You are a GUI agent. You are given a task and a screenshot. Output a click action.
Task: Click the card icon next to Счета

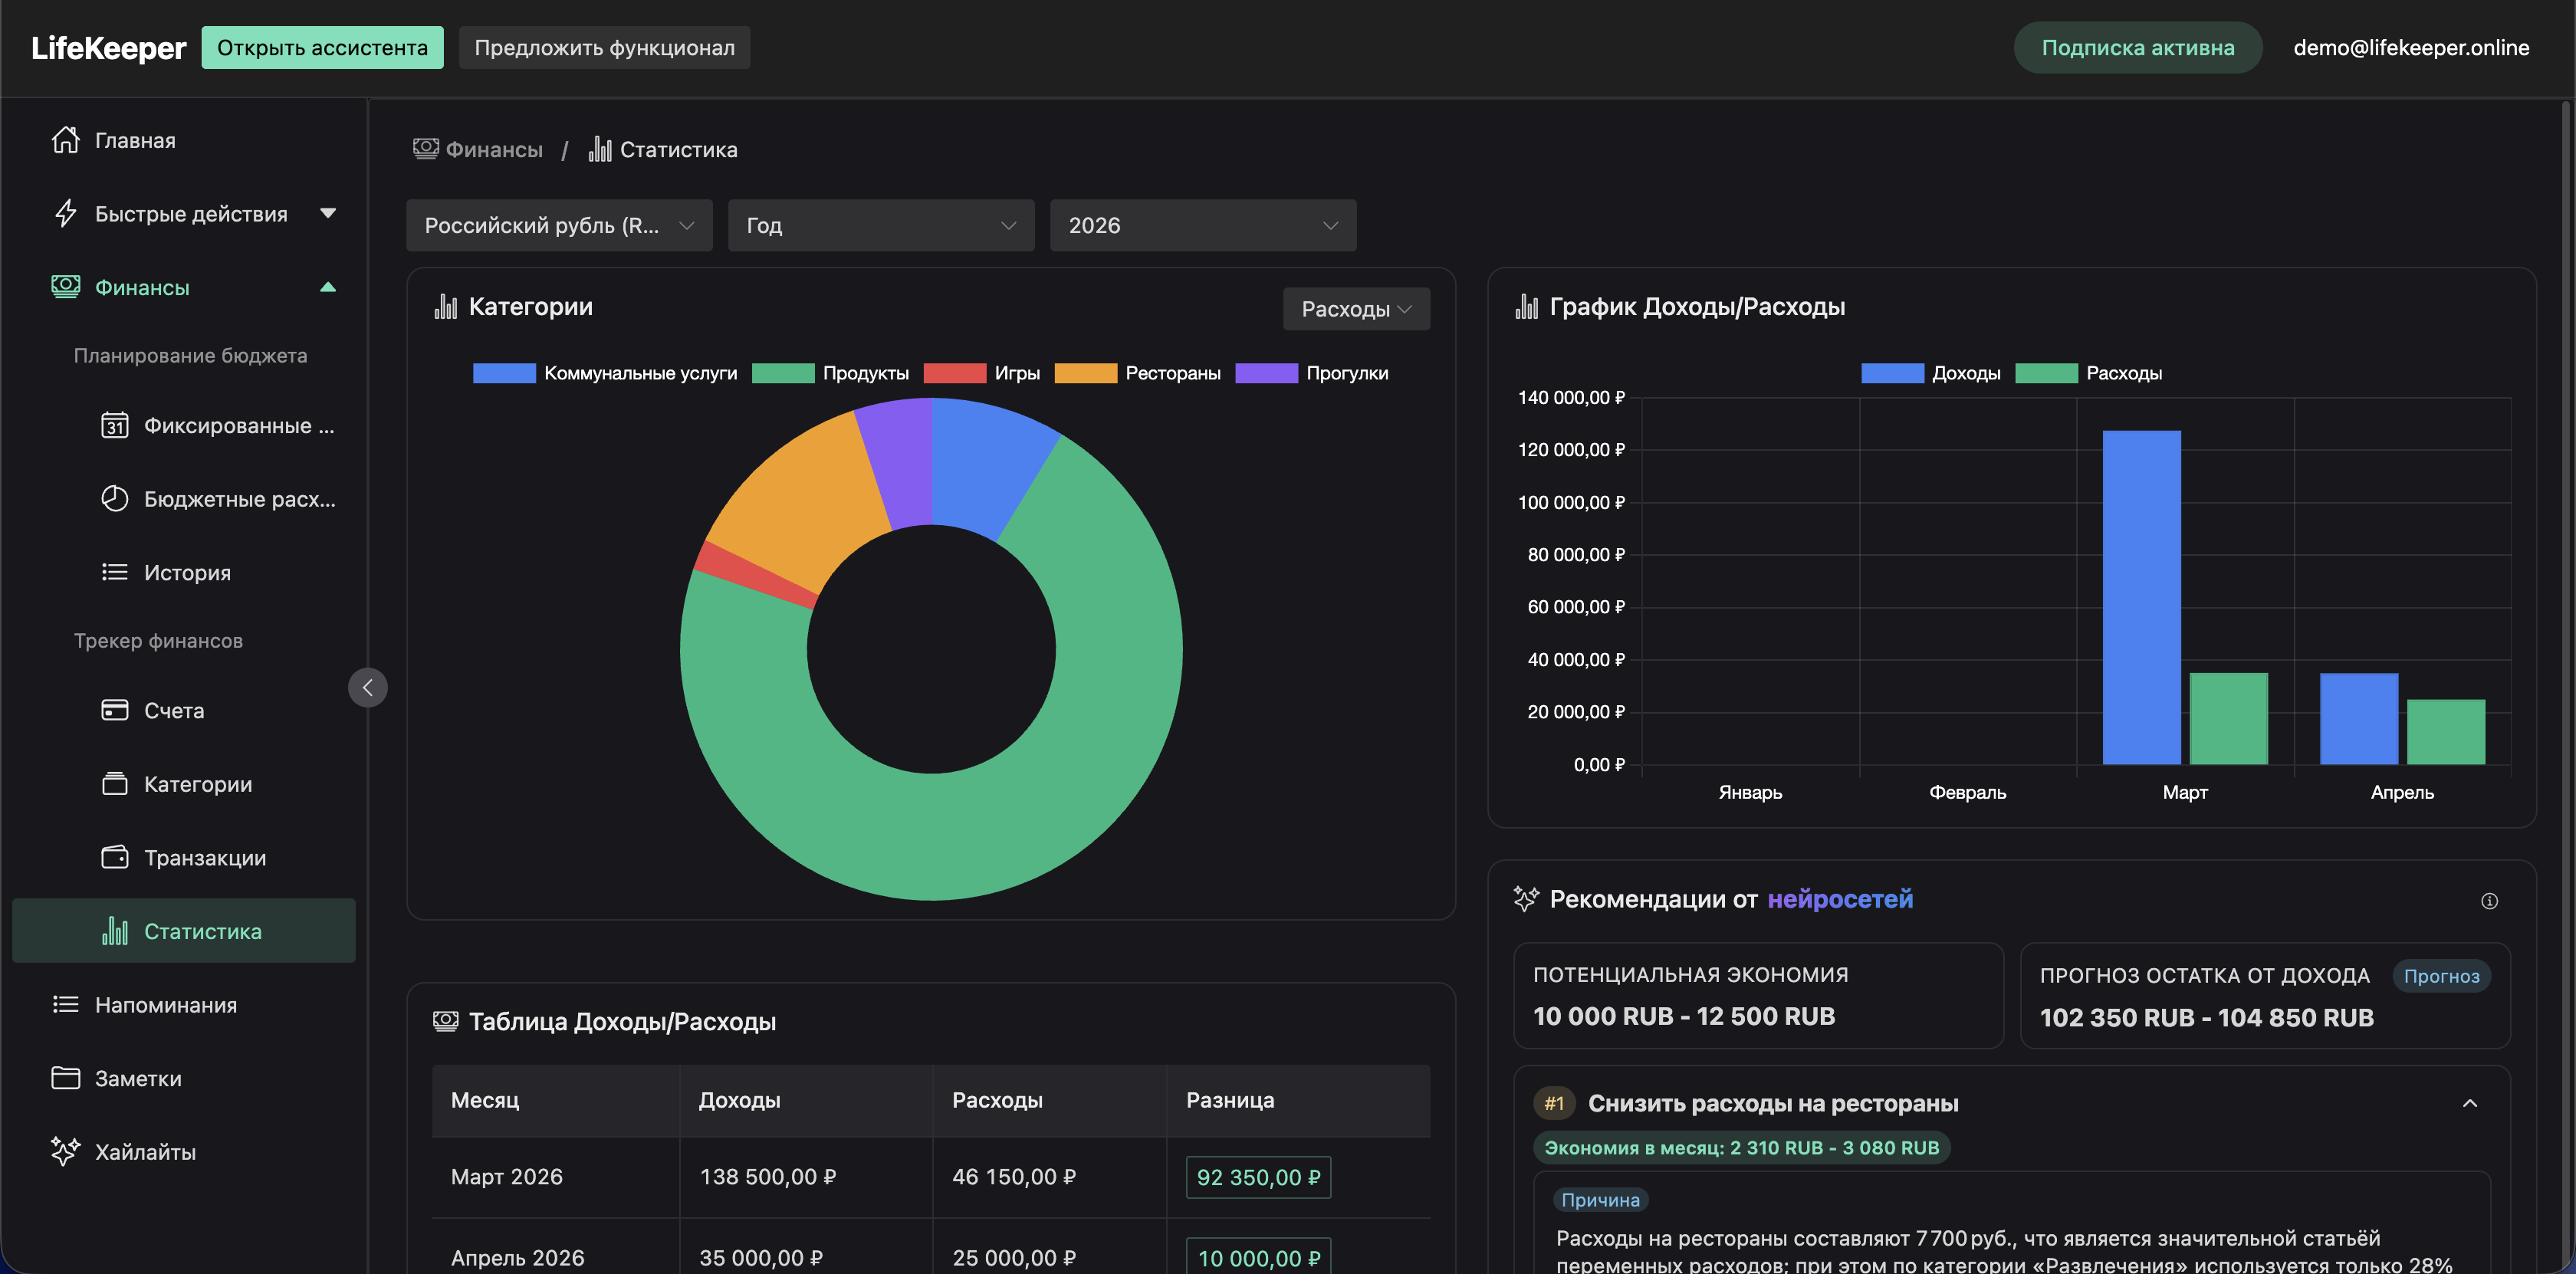[114, 710]
